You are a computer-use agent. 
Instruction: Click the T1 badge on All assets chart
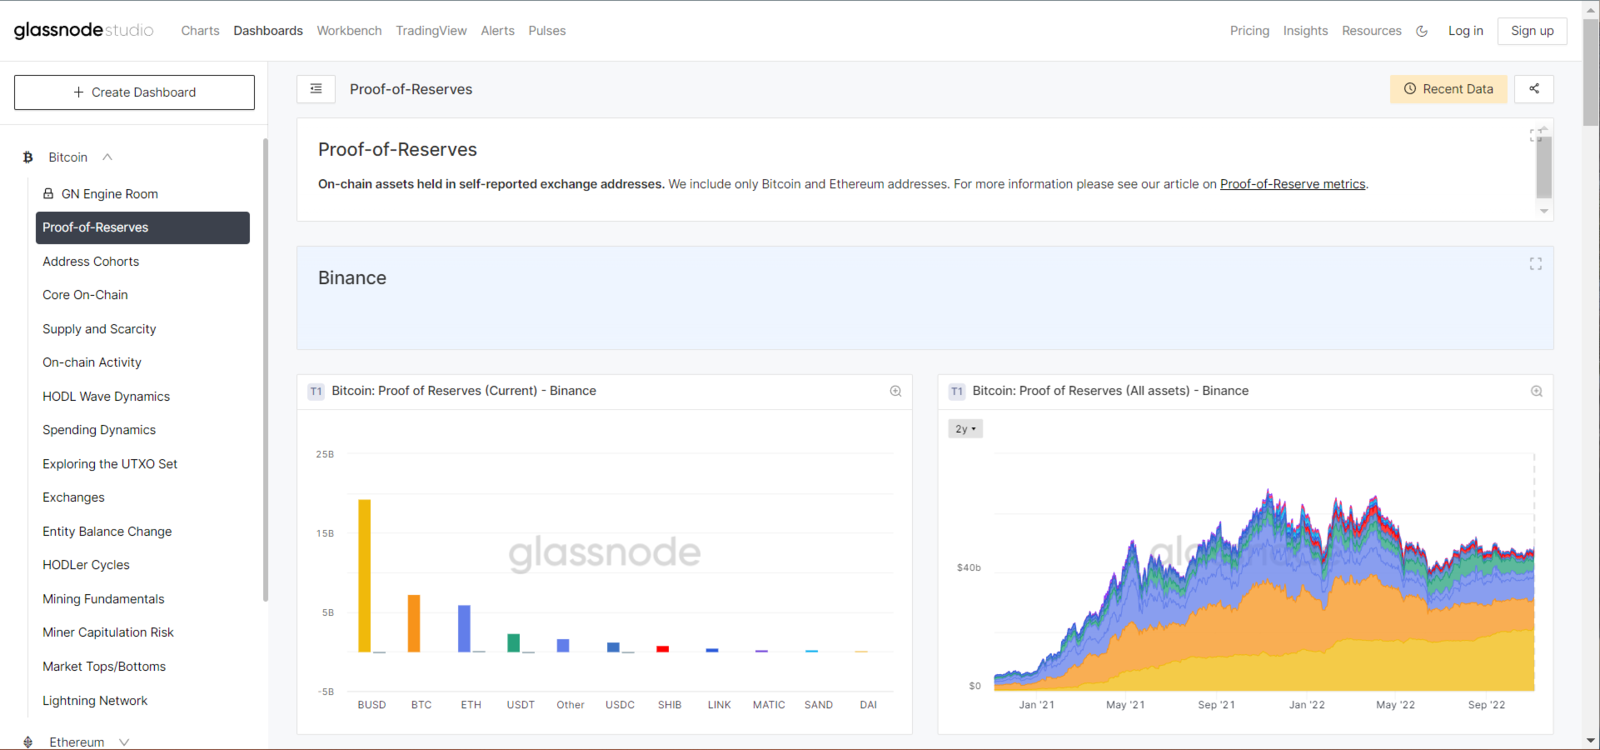click(x=957, y=391)
